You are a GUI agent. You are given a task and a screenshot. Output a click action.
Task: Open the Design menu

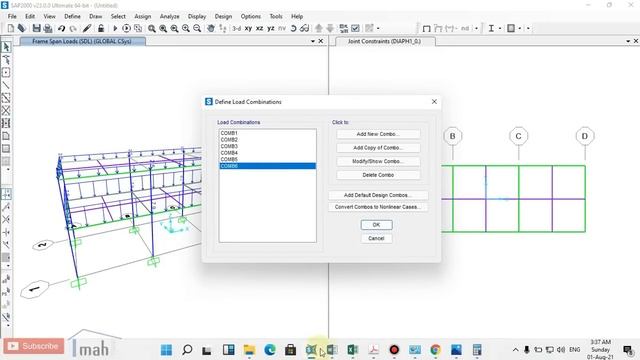click(x=223, y=16)
